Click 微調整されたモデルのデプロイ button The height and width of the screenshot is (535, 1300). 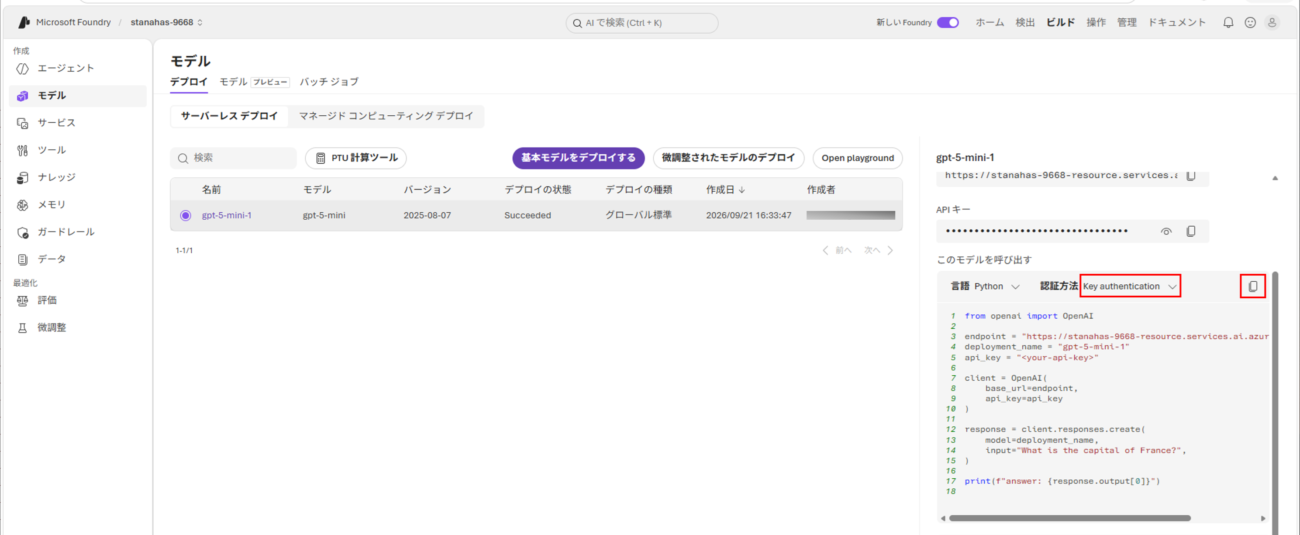tap(729, 158)
